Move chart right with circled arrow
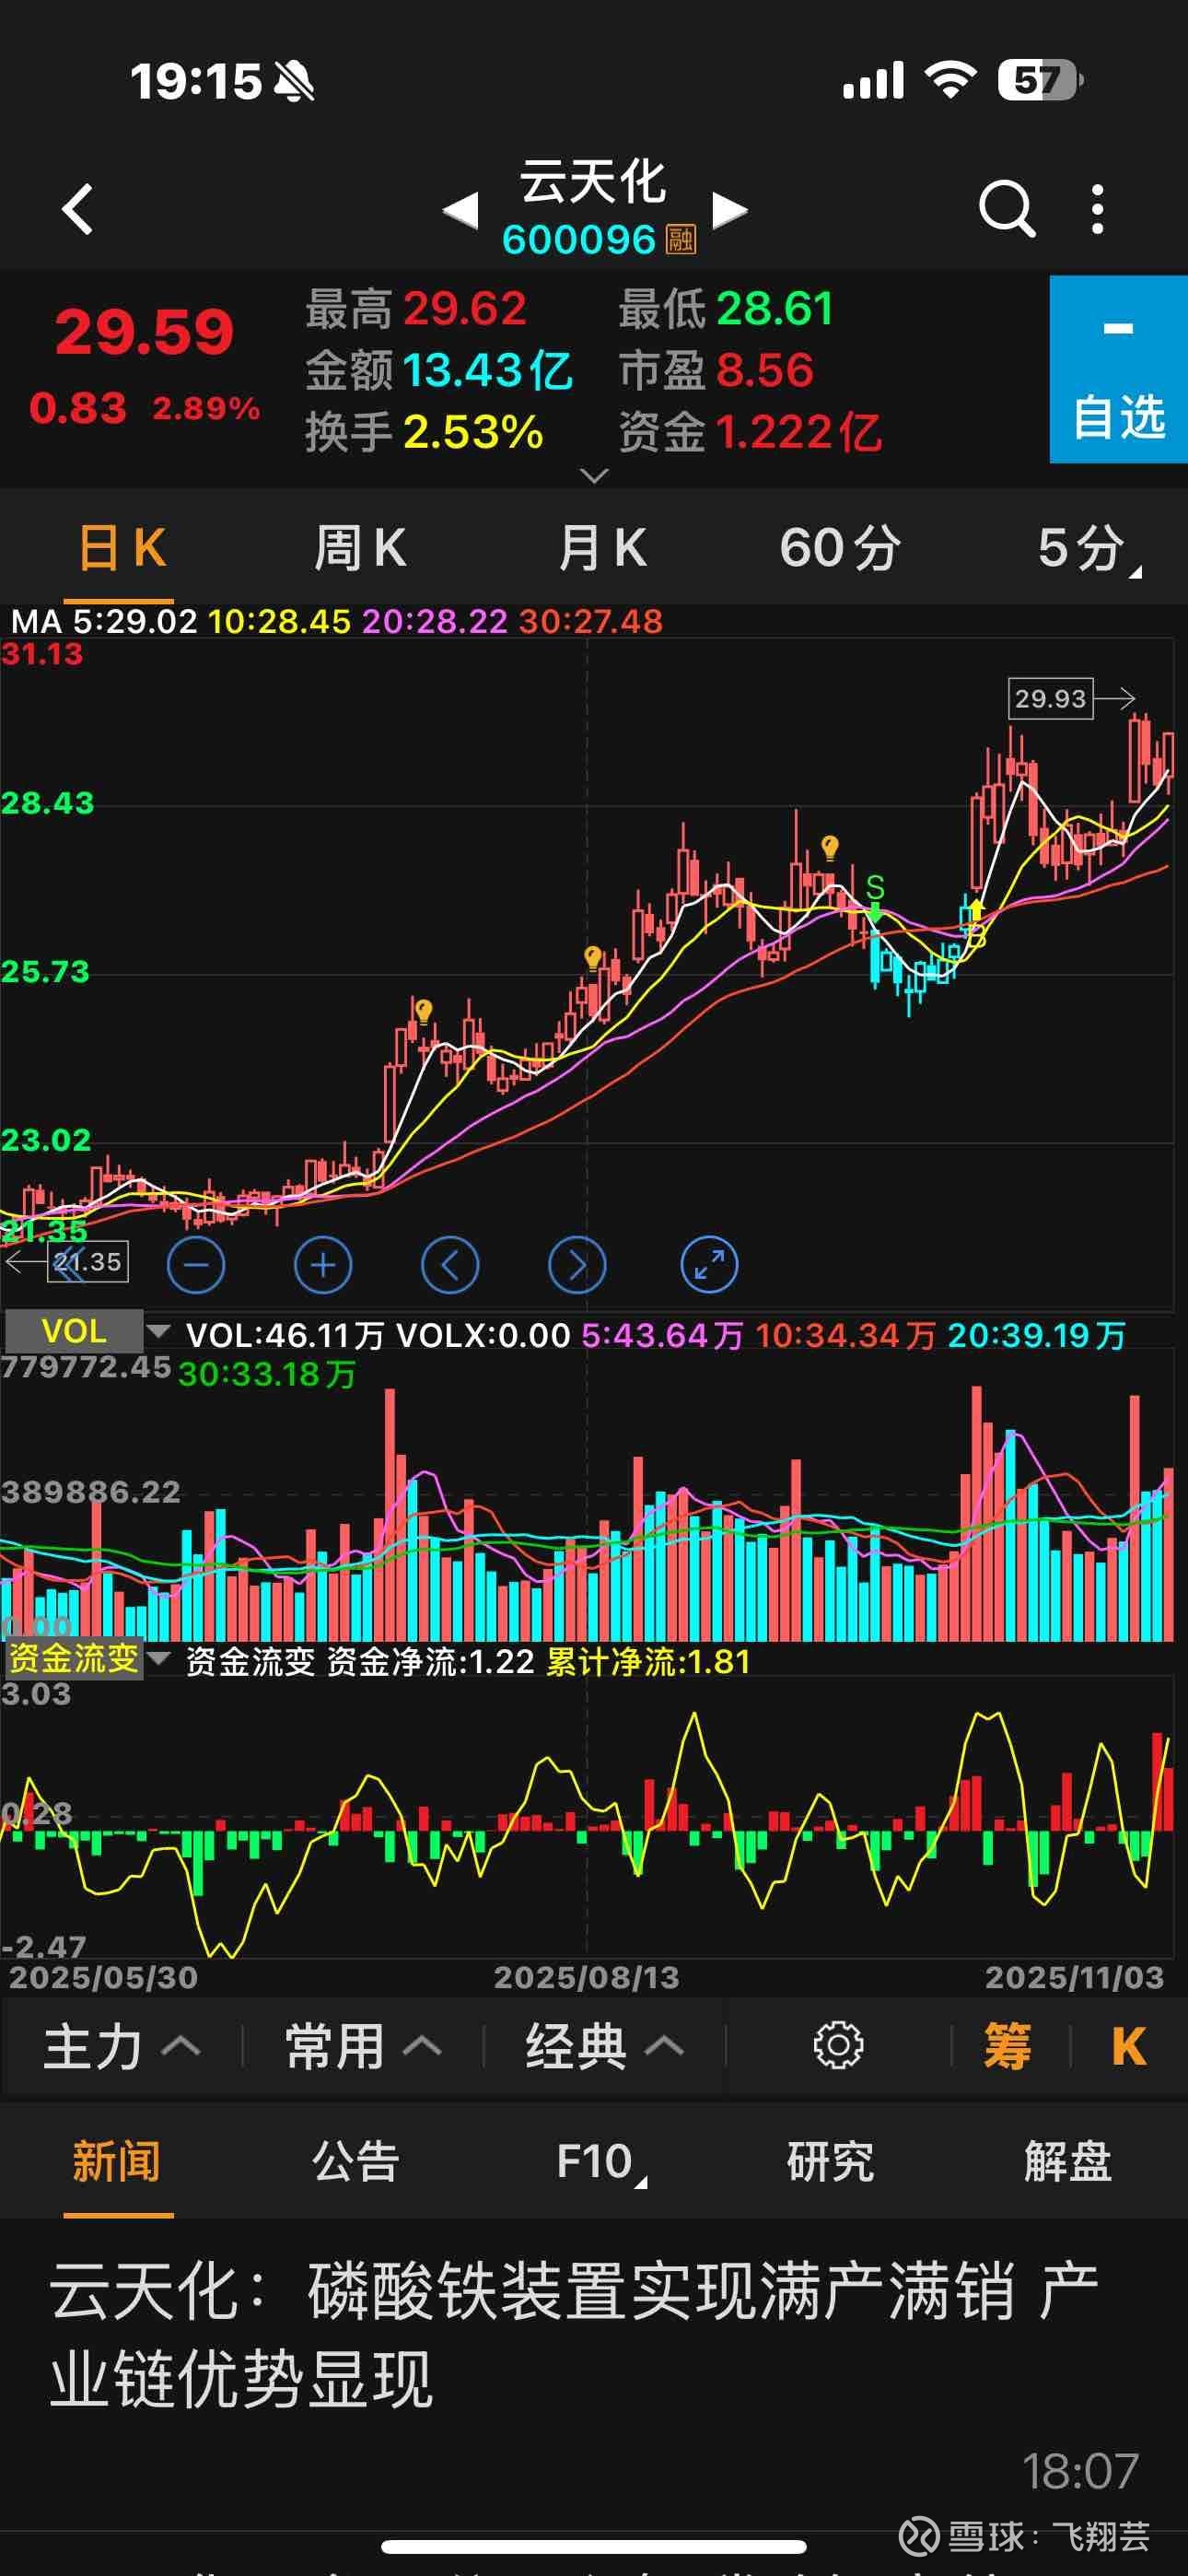The height and width of the screenshot is (2576, 1188). (x=577, y=1265)
